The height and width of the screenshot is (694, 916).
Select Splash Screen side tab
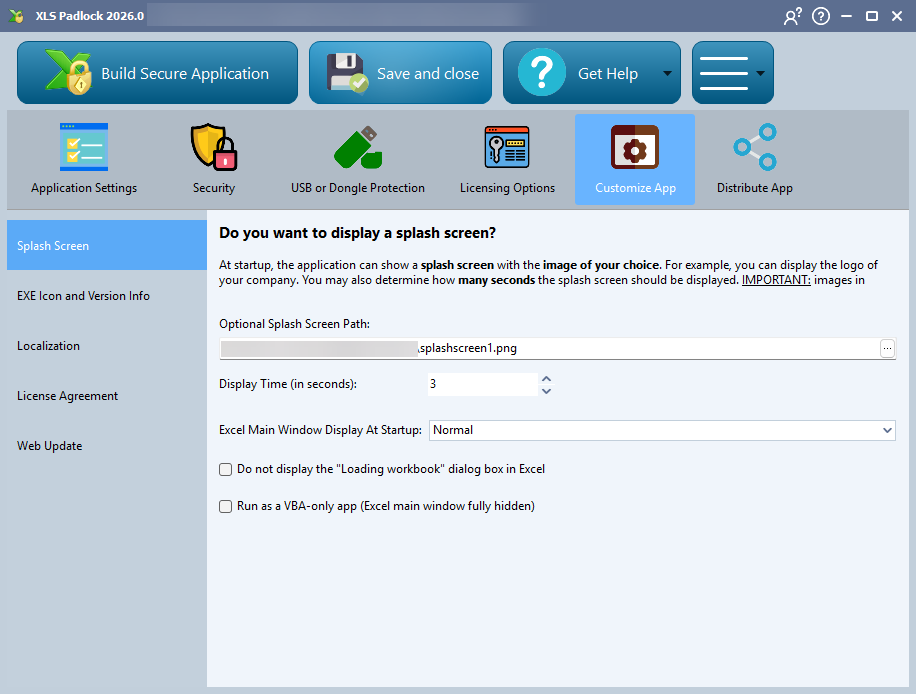[107, 245]
